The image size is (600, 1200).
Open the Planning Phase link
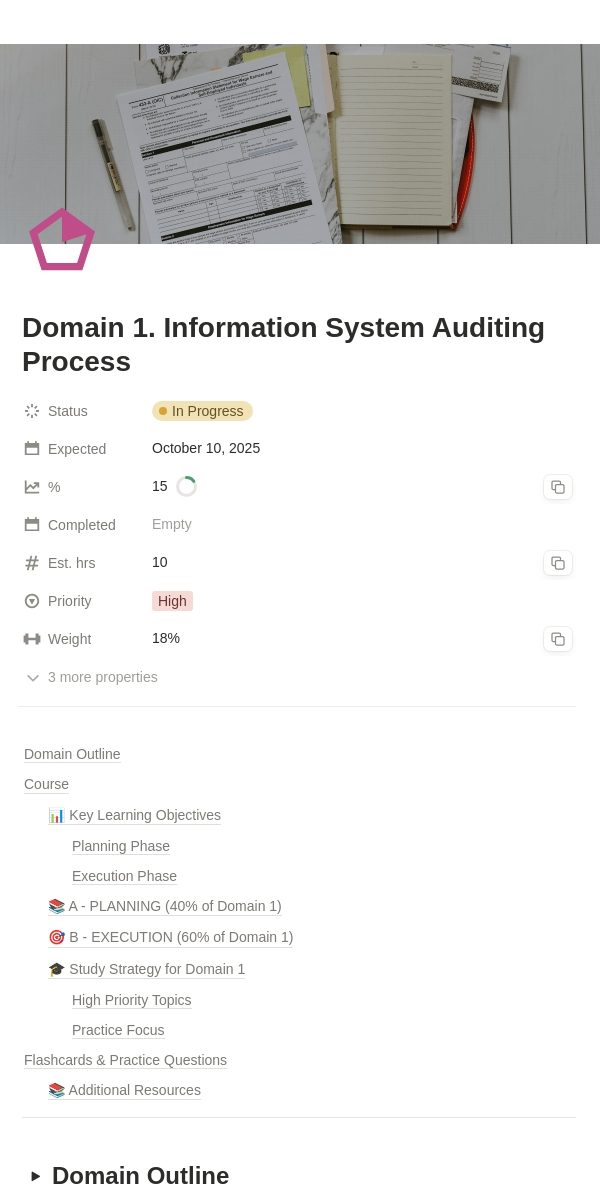pos(121,846)
